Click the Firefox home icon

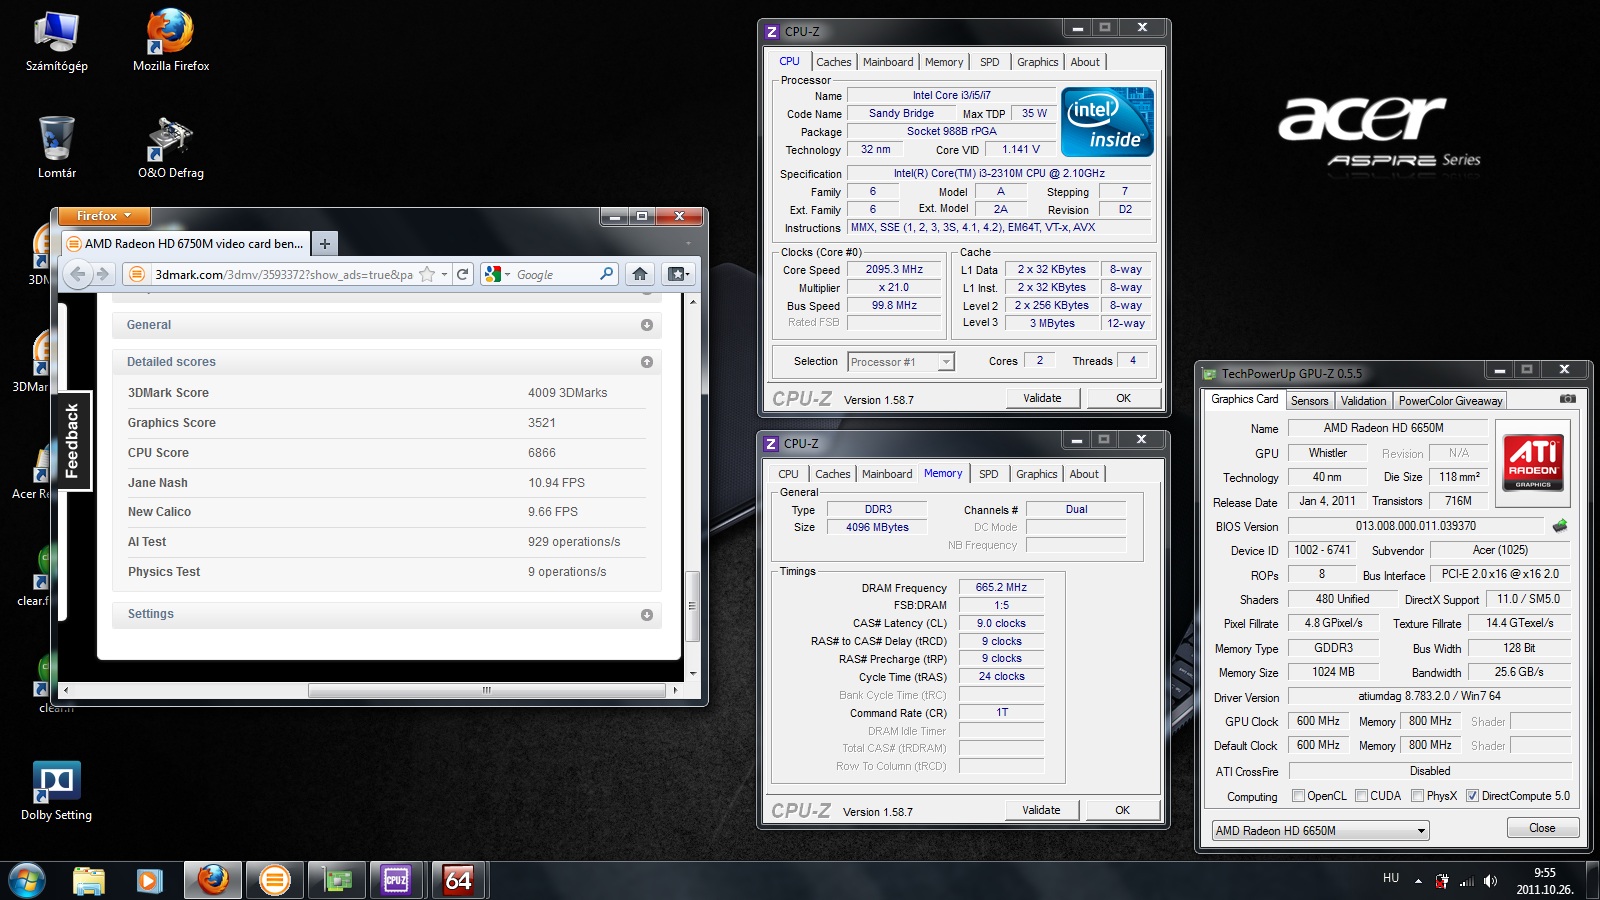[640, 274]
